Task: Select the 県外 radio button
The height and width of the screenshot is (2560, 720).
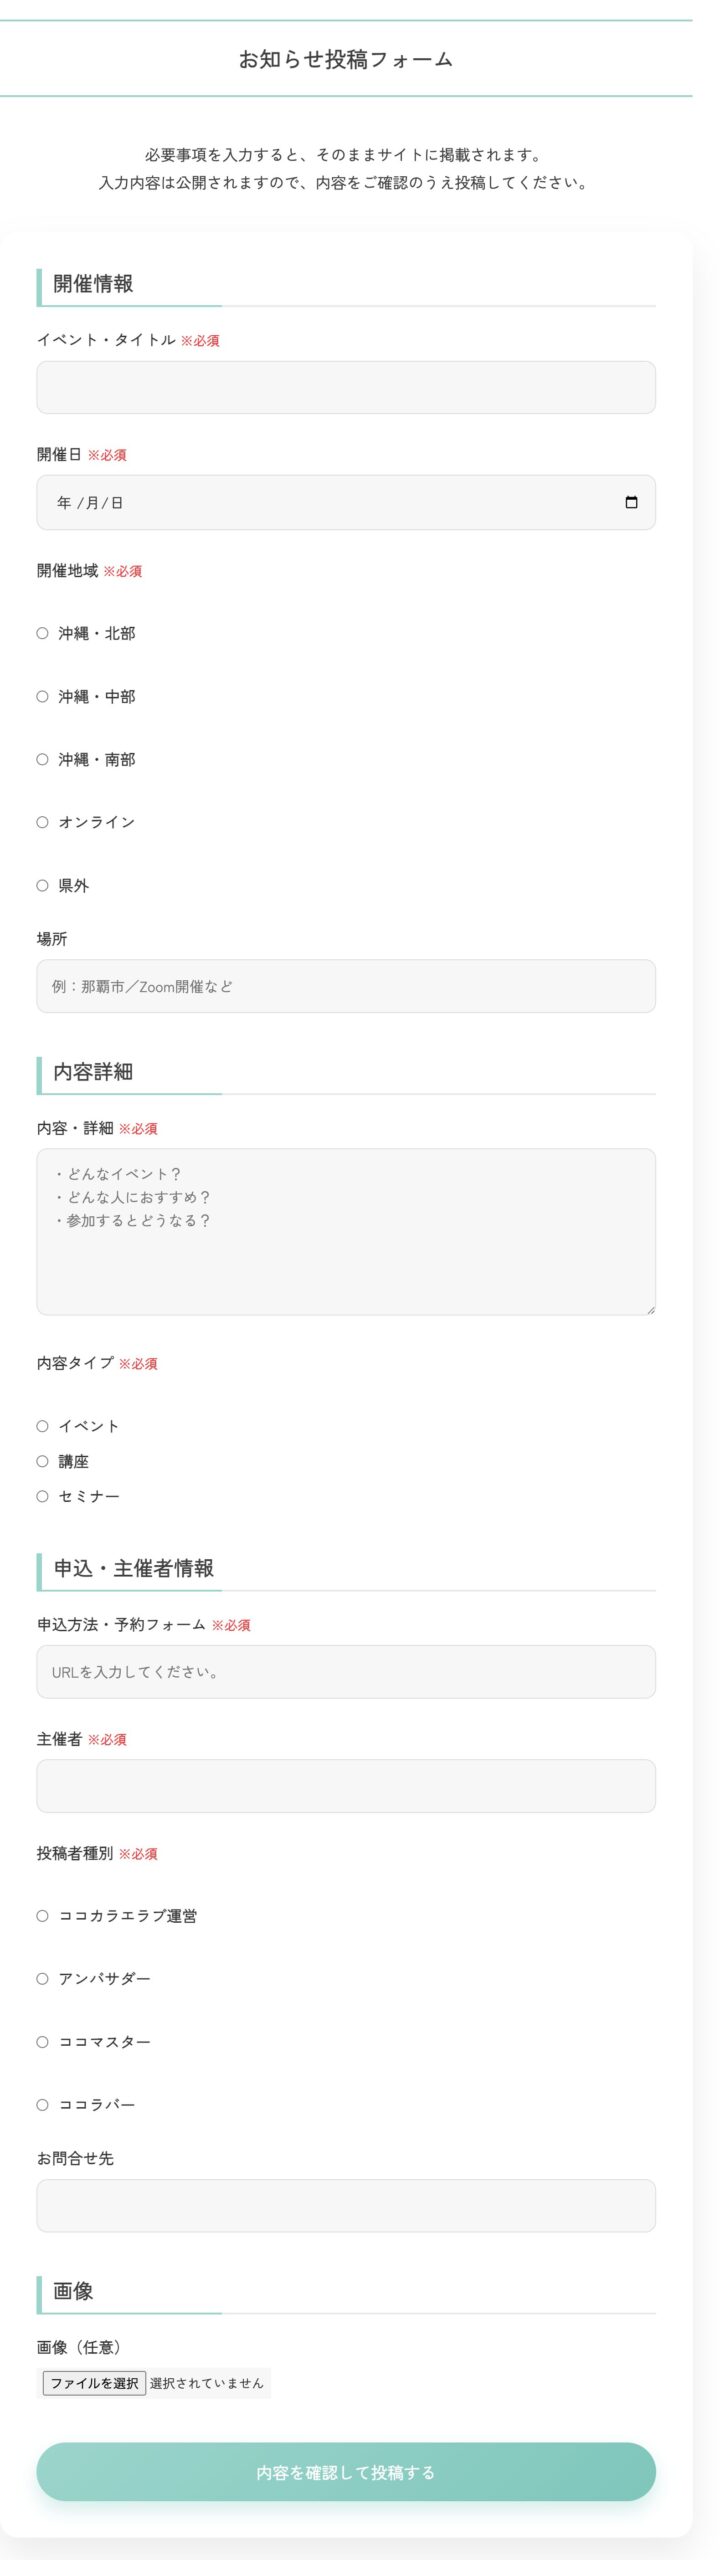Action: 39,885
